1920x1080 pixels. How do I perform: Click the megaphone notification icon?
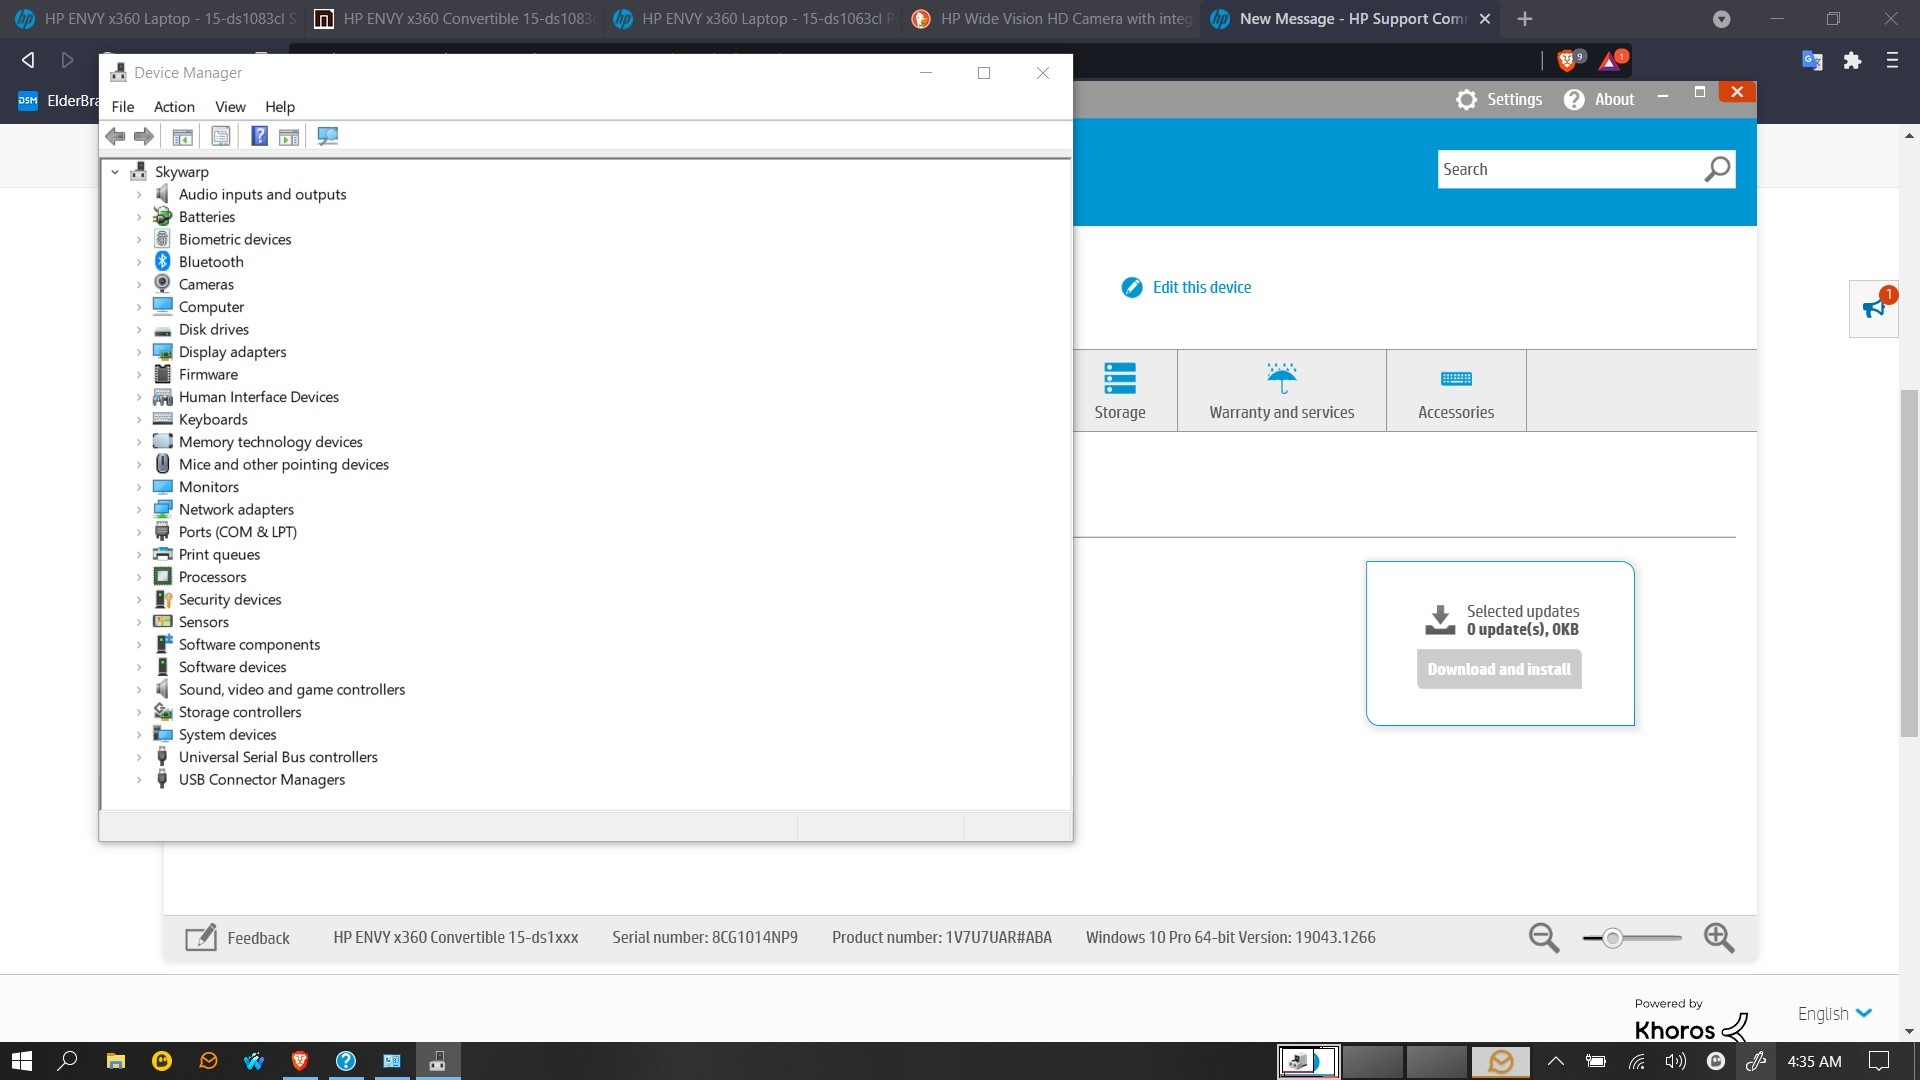click(x=1874, y=308)
